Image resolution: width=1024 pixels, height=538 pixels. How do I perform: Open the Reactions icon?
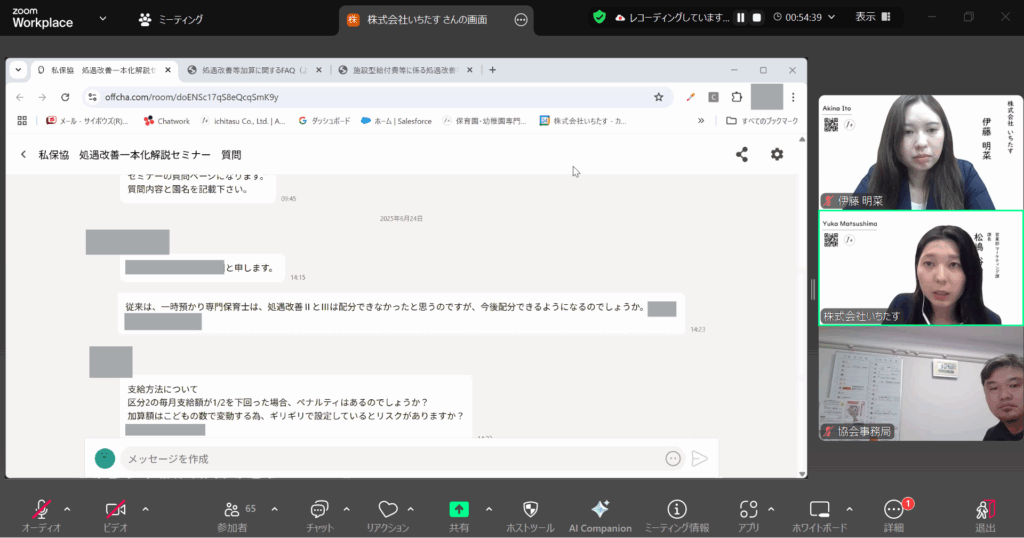pyautogui.click(x=388, y=510)
